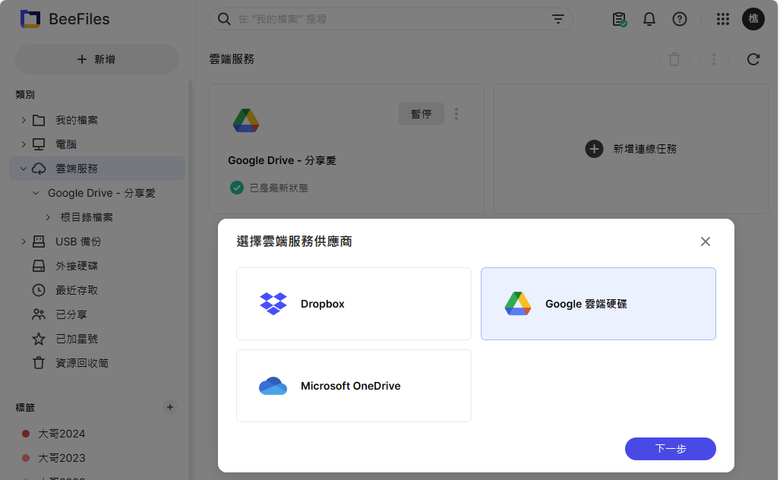Expand the USB 備份 node
Viewport: 780px width, 480px height.
point(23,241)
